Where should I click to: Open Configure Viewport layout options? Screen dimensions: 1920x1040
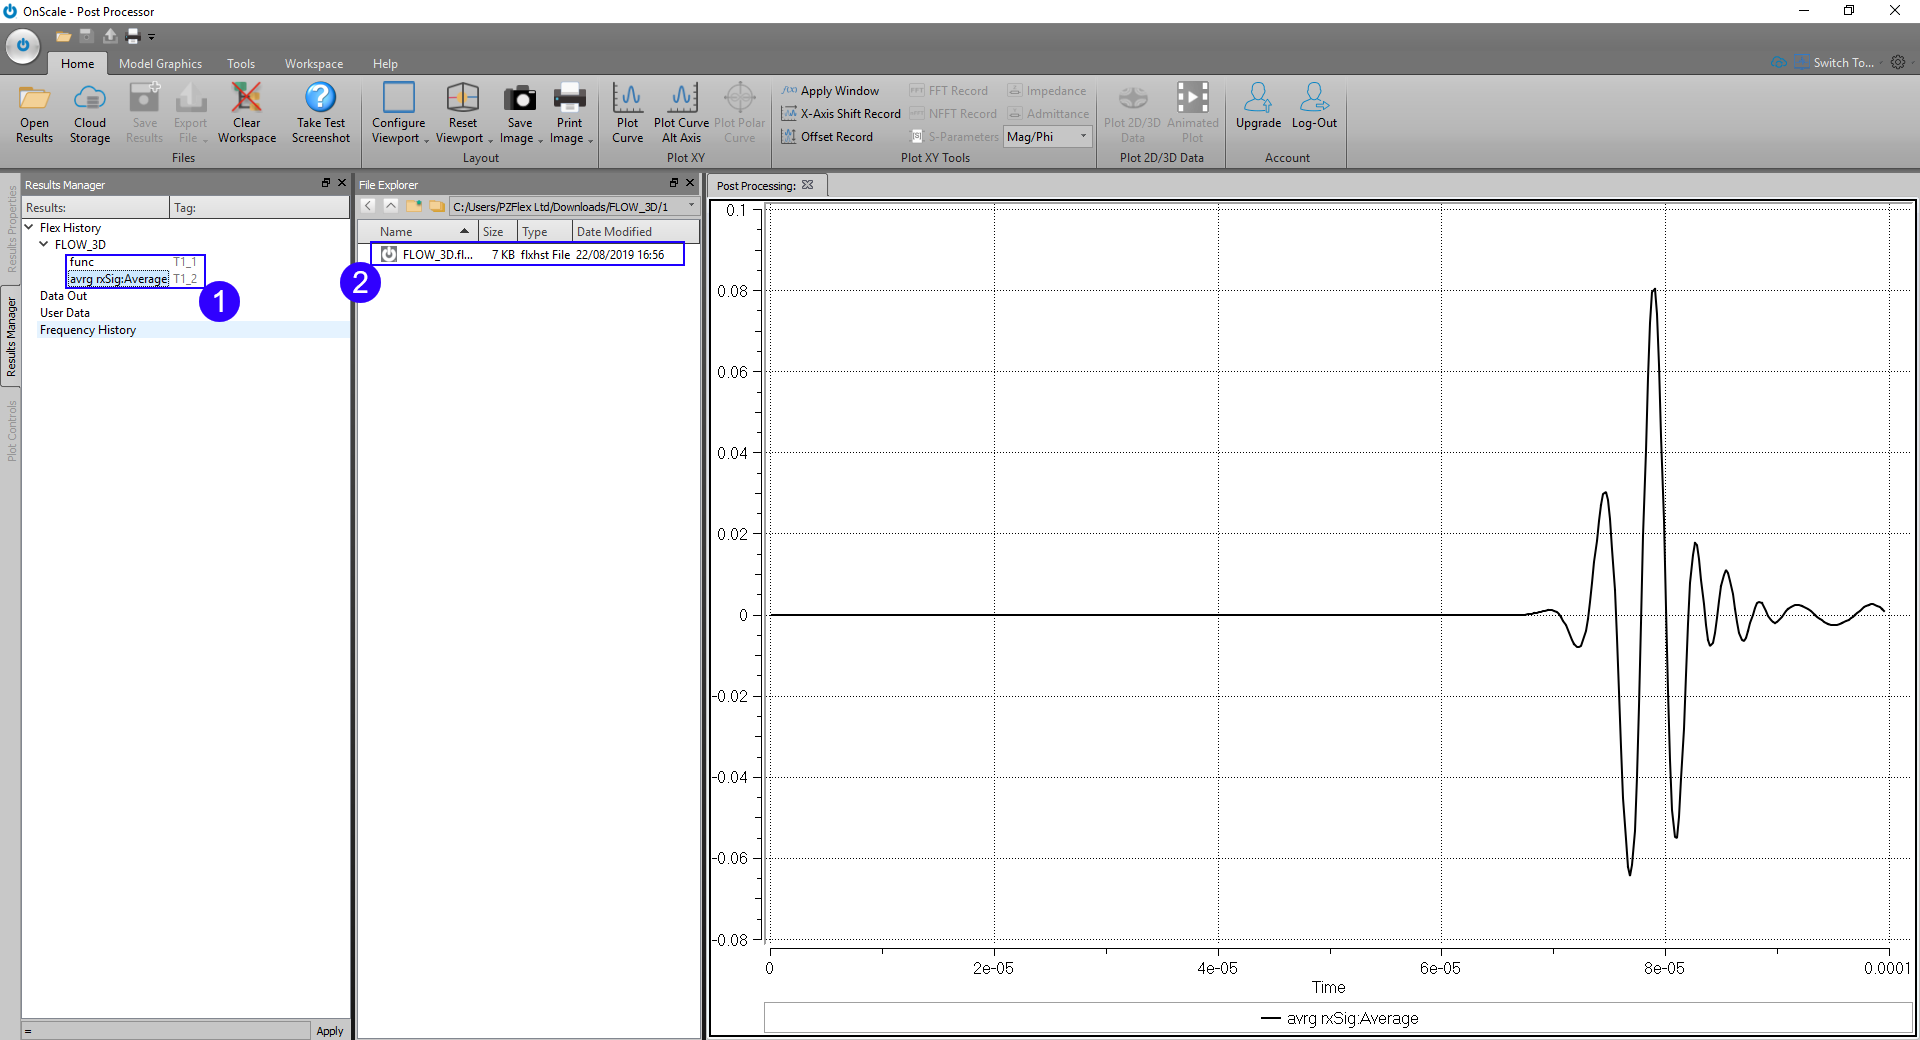pos(398,98)
